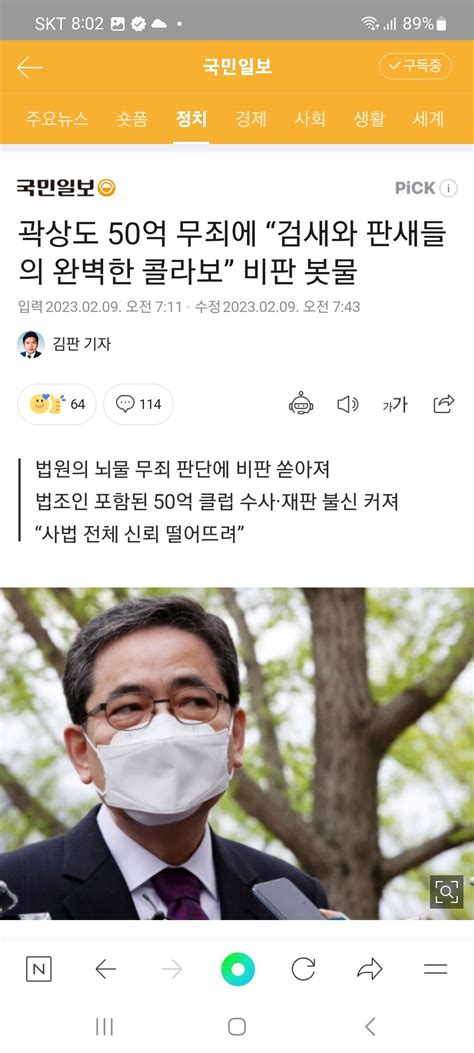Toggle the 구독중 subscription button
The width and height of the screenshot is (474, 1053).
coord(415,66)
